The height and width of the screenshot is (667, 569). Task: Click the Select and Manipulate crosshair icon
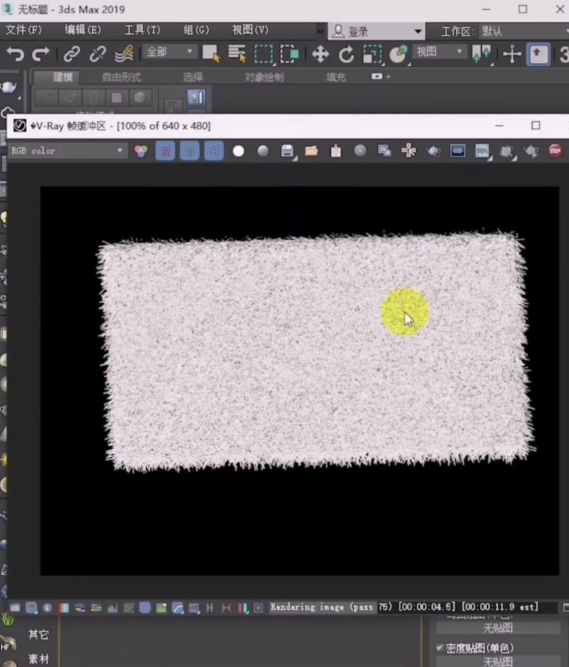tap(512, 54)
